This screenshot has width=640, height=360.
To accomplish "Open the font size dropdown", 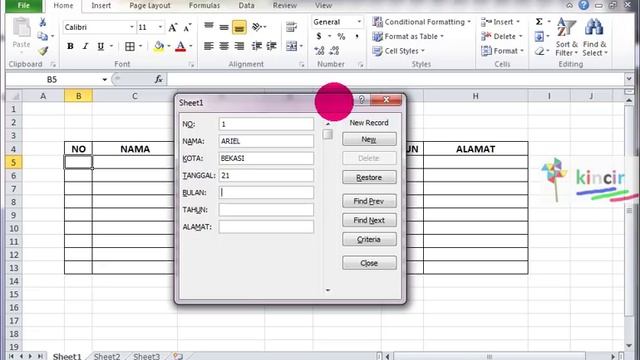I will (x=160, y=27).
